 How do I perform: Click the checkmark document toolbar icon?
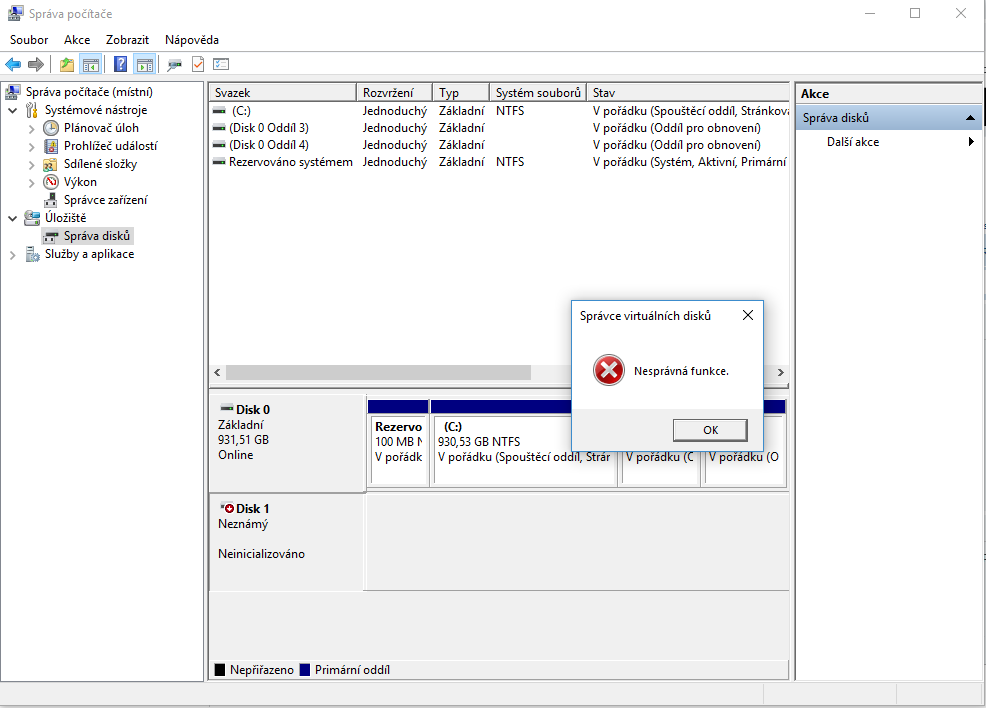(x=197, y=64)
